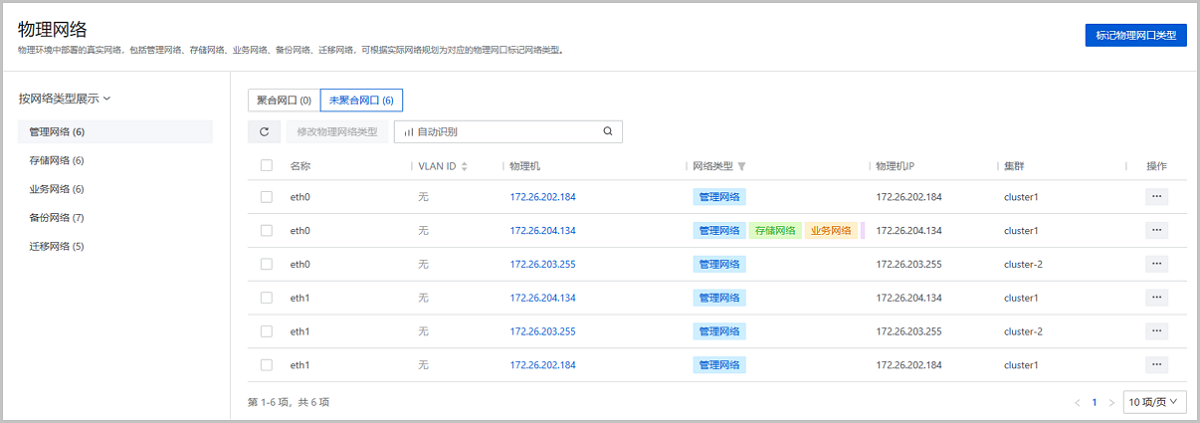Viewport: 1200px width, 423px height.
Task: Click the VLAN ID sort icon
Action: 464,166
